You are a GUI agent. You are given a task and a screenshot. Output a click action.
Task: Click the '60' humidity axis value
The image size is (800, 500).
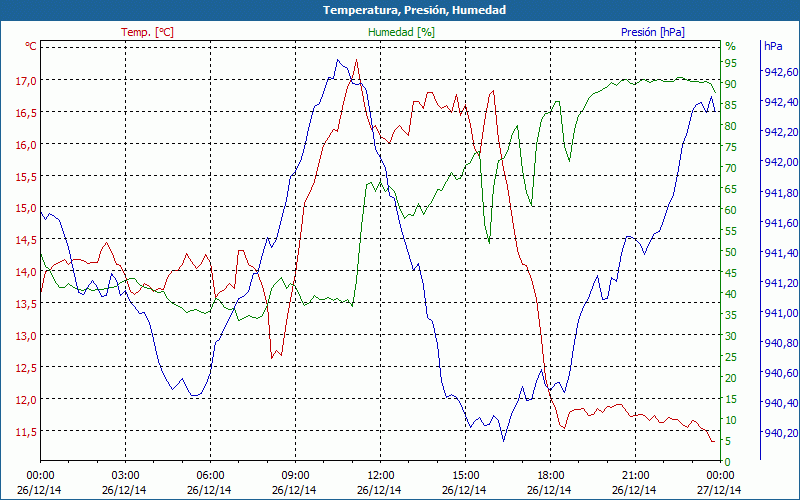pos(731,210)
